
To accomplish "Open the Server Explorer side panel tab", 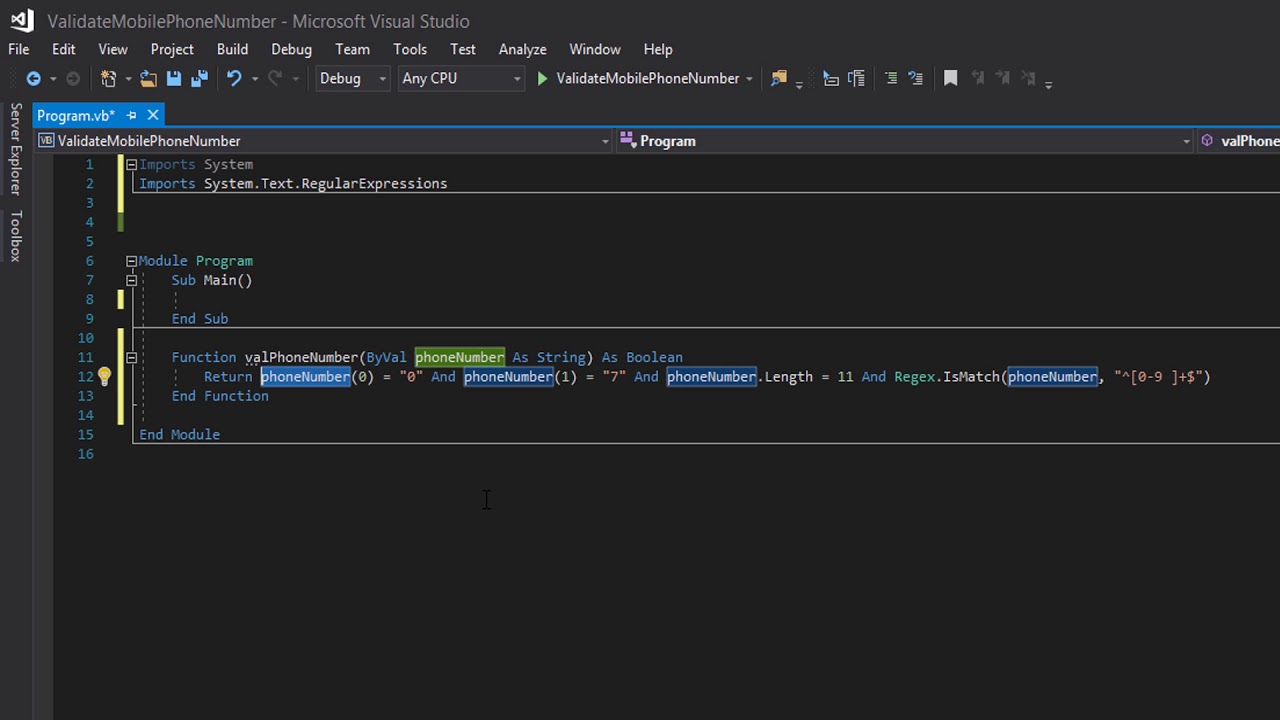I will tap(16, 148).
